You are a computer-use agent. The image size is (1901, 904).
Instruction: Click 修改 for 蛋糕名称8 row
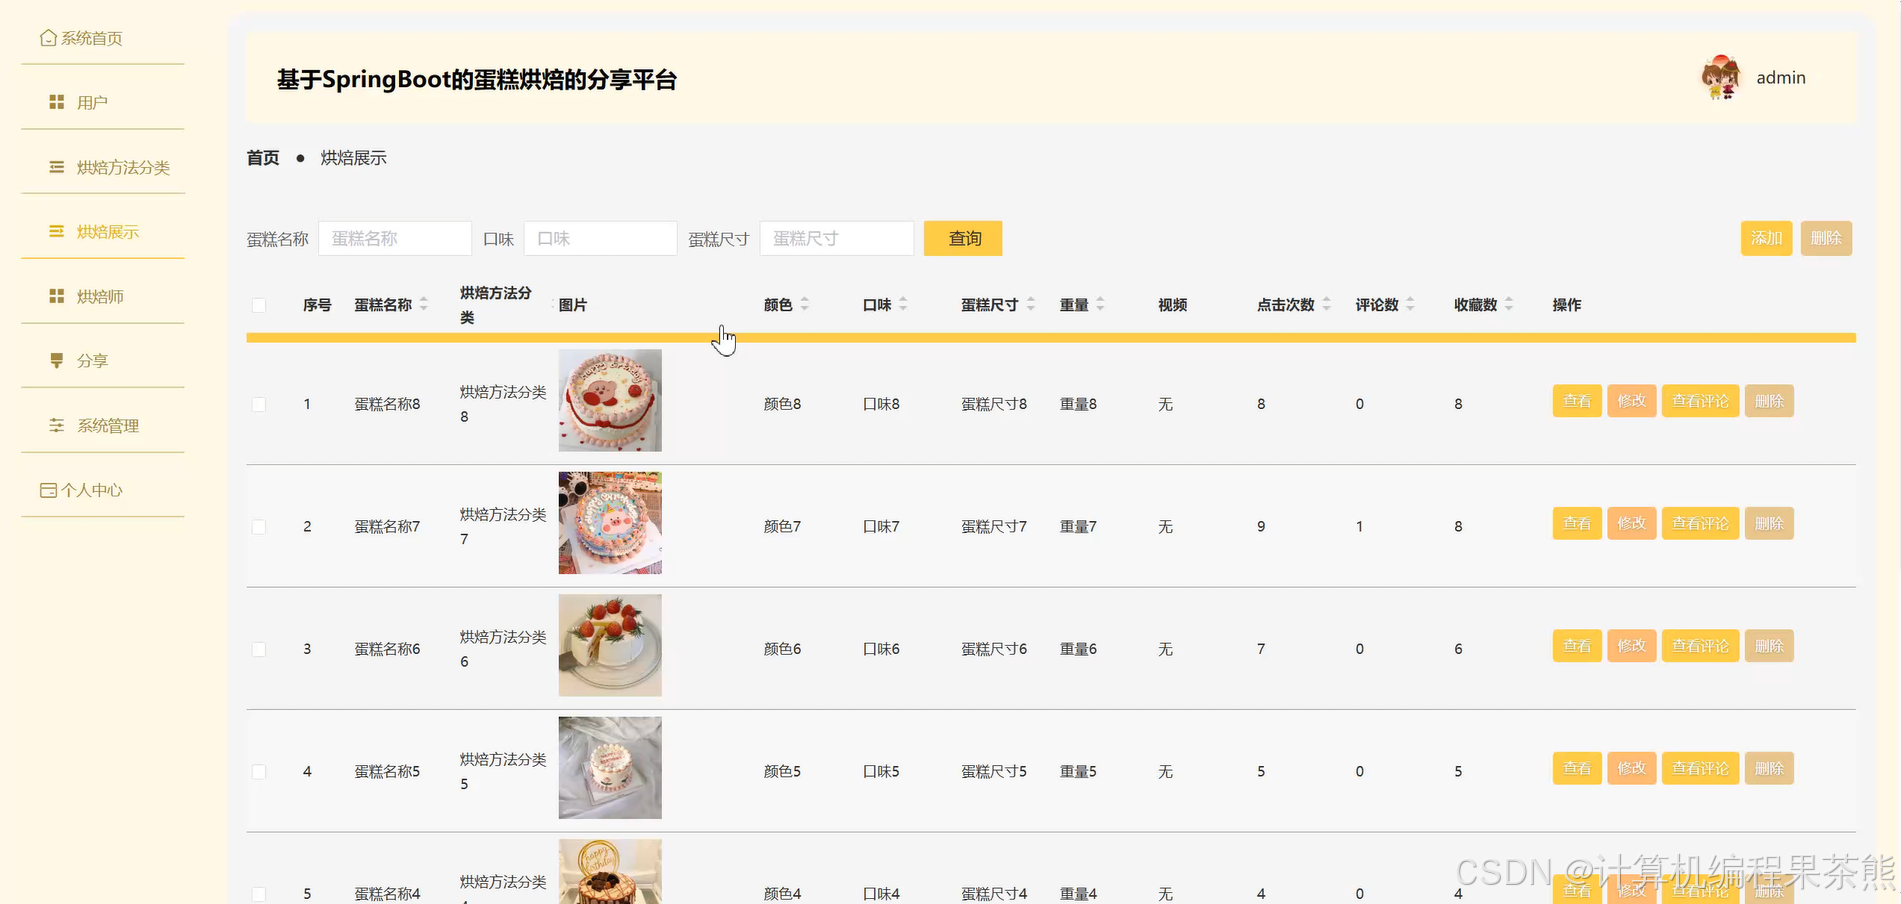[1632, 401]
